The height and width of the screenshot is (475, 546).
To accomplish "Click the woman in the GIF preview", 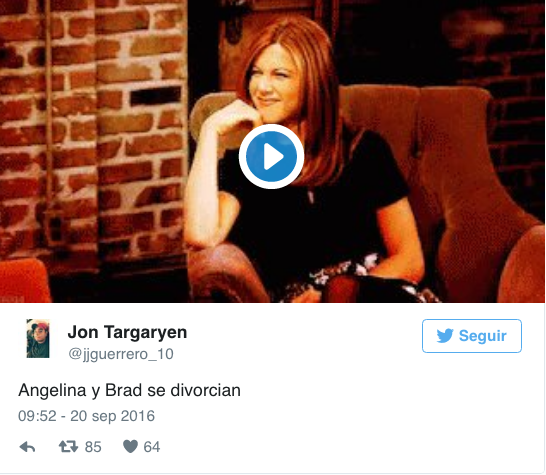I will click(x=296, y=157).
